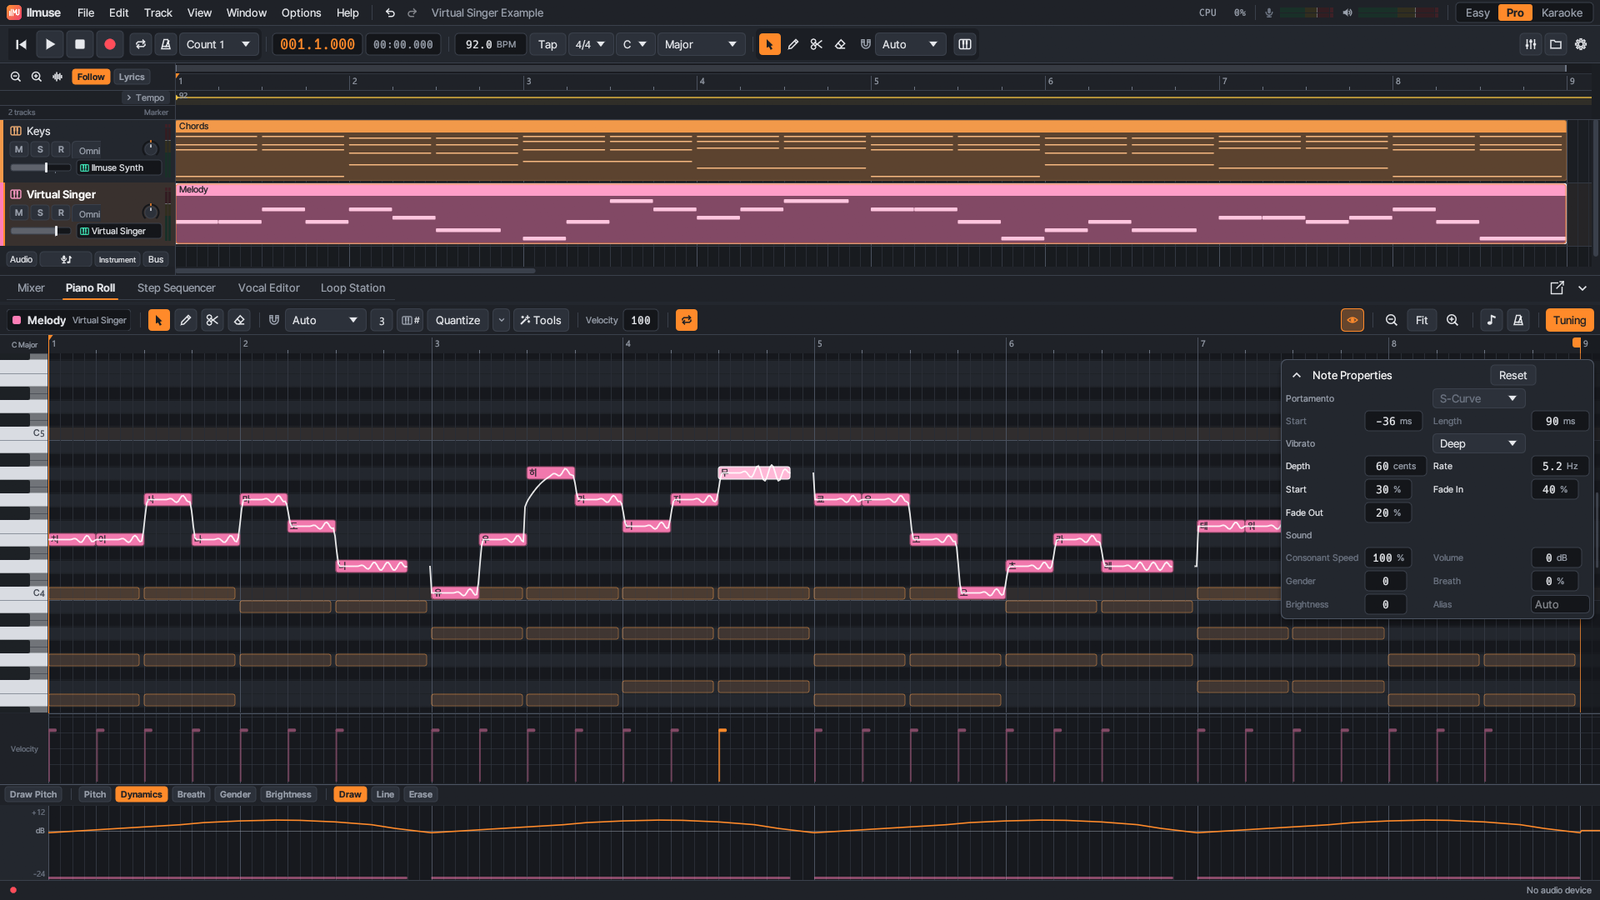Jump back to the start with the rewind button

point(21,44)
